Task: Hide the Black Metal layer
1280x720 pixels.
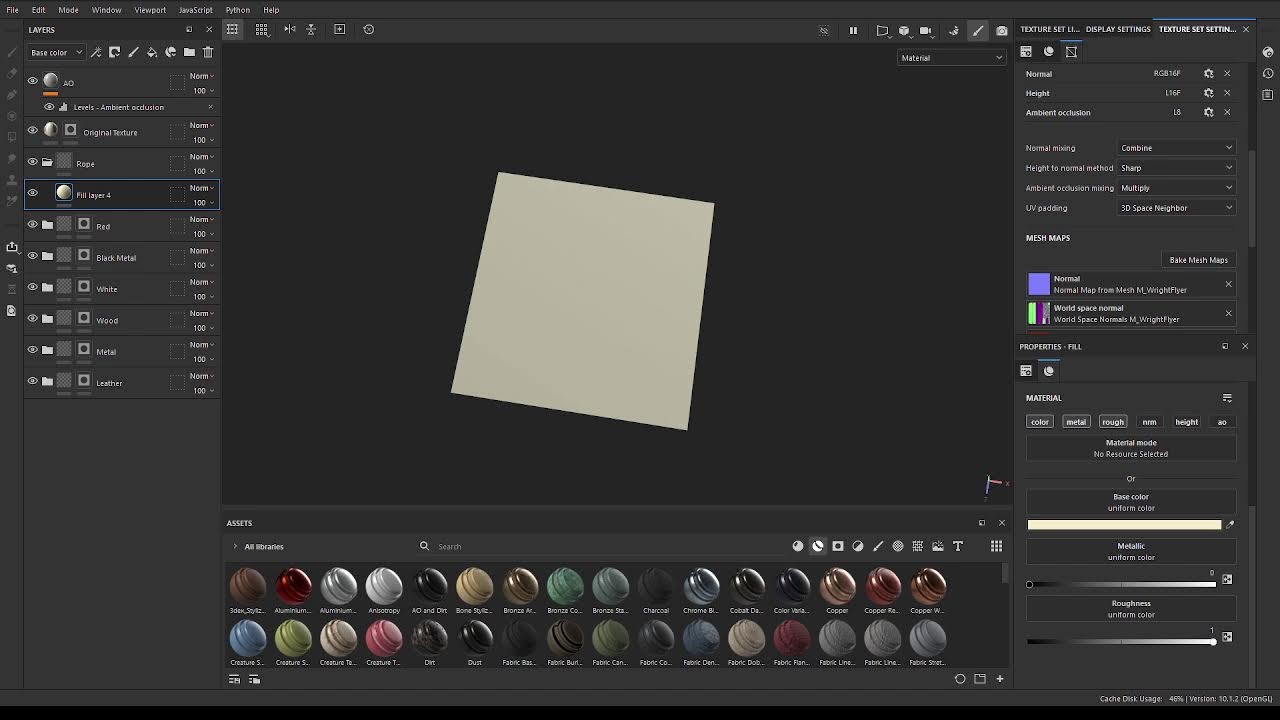Action: coord(32,256)
